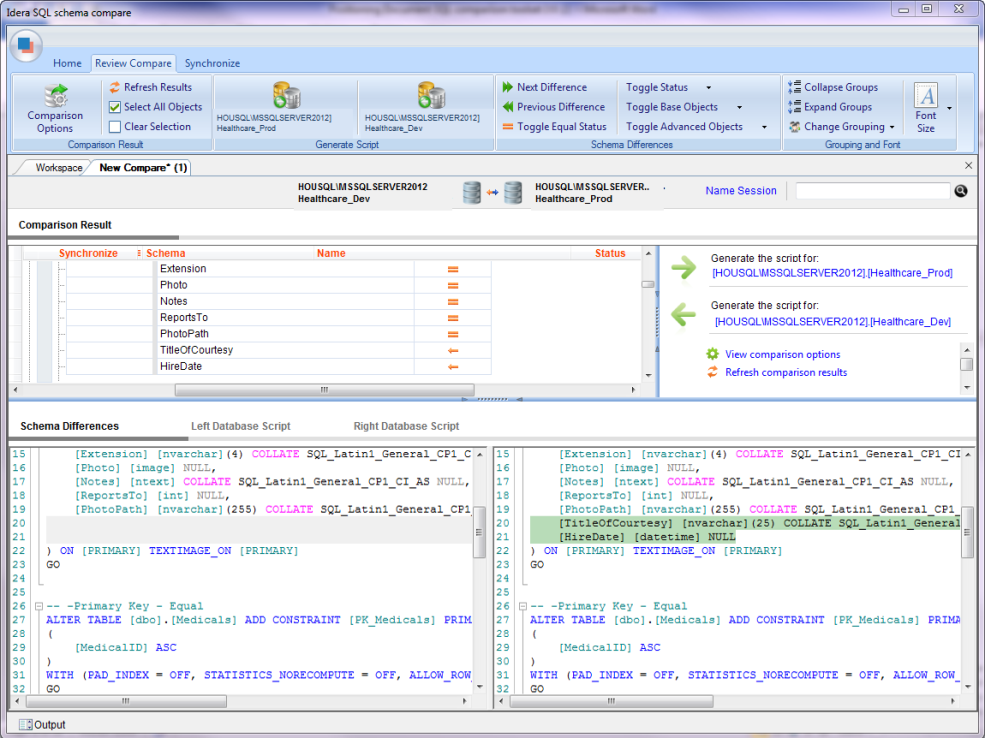985x738 pixels.
Task: Generate script for Healthcare_Dev database icon
Action: (x=431, y=97)
